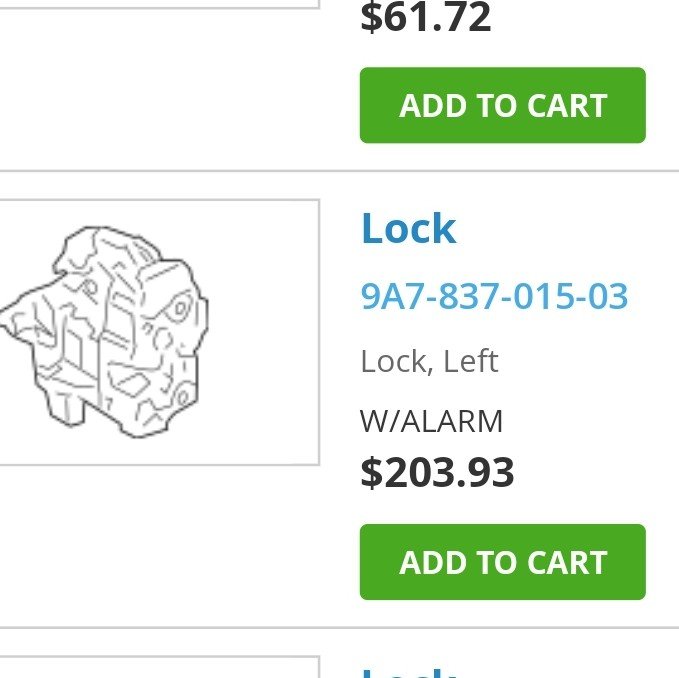Click the $61.72 price
This screenshot has height=678, width=679.
[425, 18]
